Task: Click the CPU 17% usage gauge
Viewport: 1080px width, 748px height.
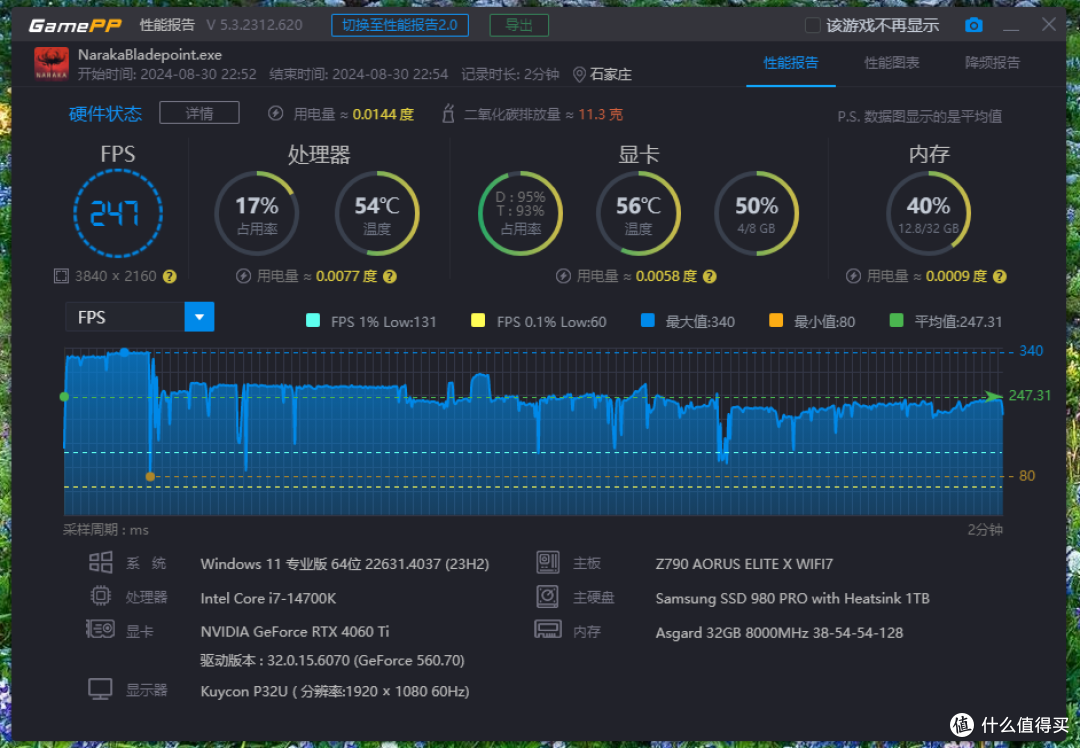Action: point(257,214)
